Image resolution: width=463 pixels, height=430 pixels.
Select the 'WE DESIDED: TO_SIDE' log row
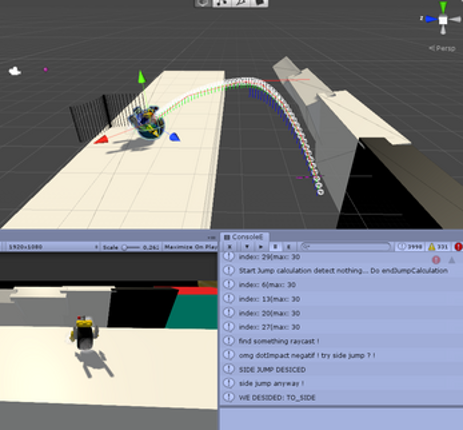[341, 397]
